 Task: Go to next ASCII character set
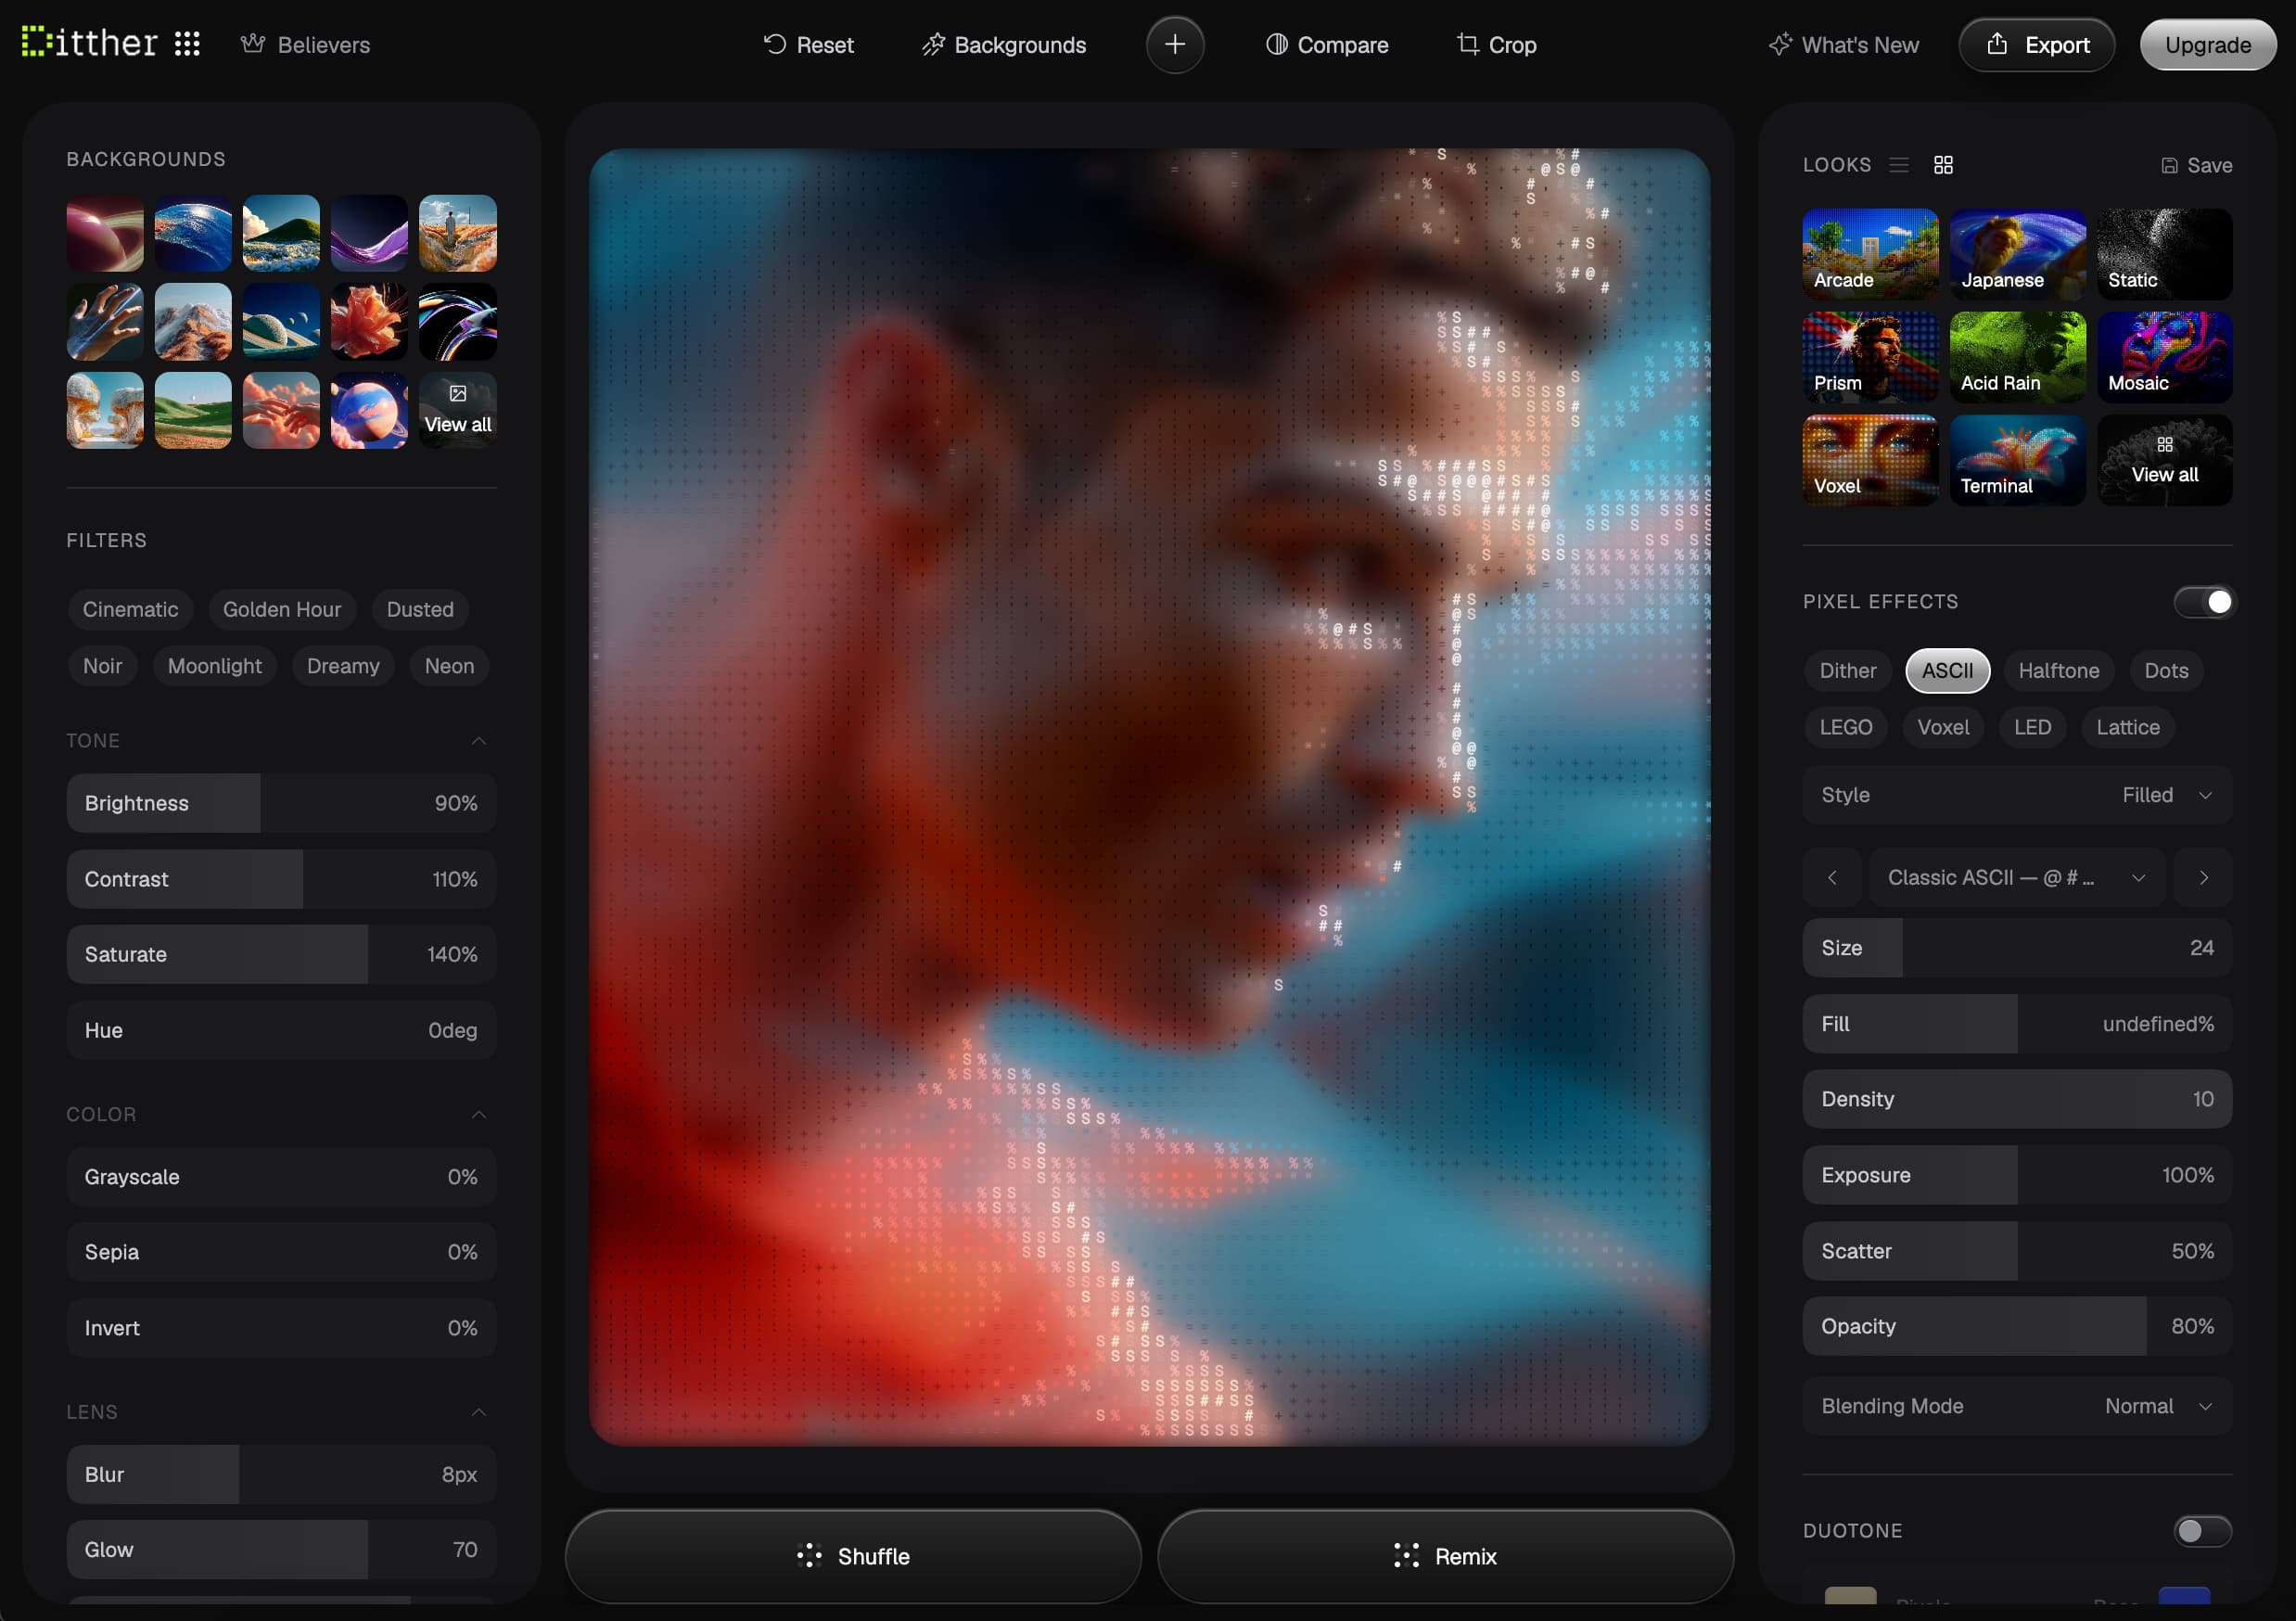pos(2203,877)
